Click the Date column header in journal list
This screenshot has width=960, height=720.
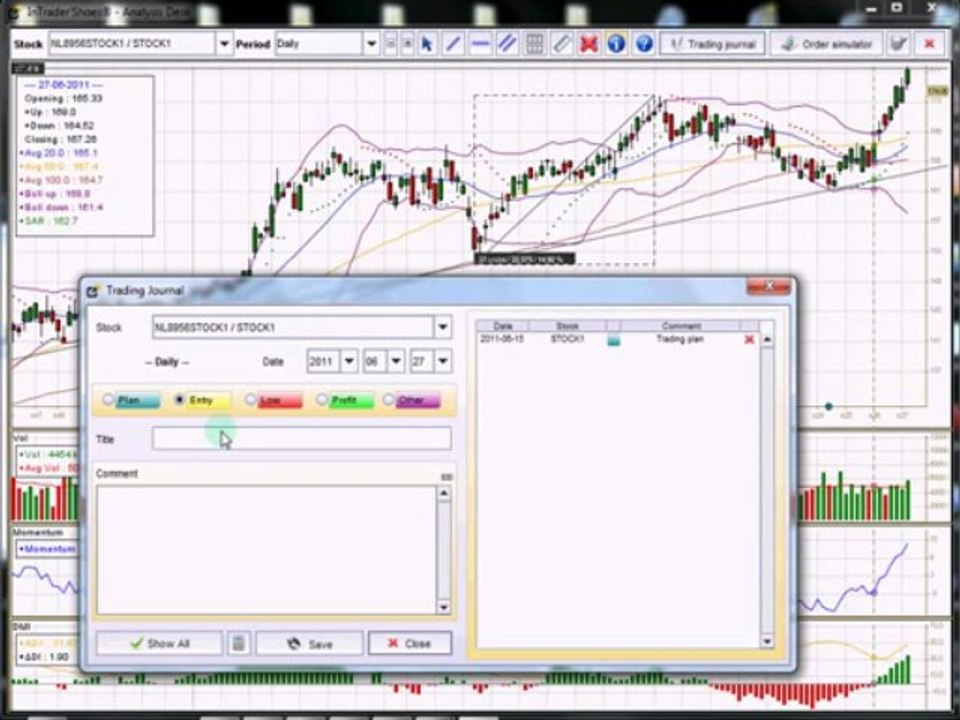(x=503, y=326)
